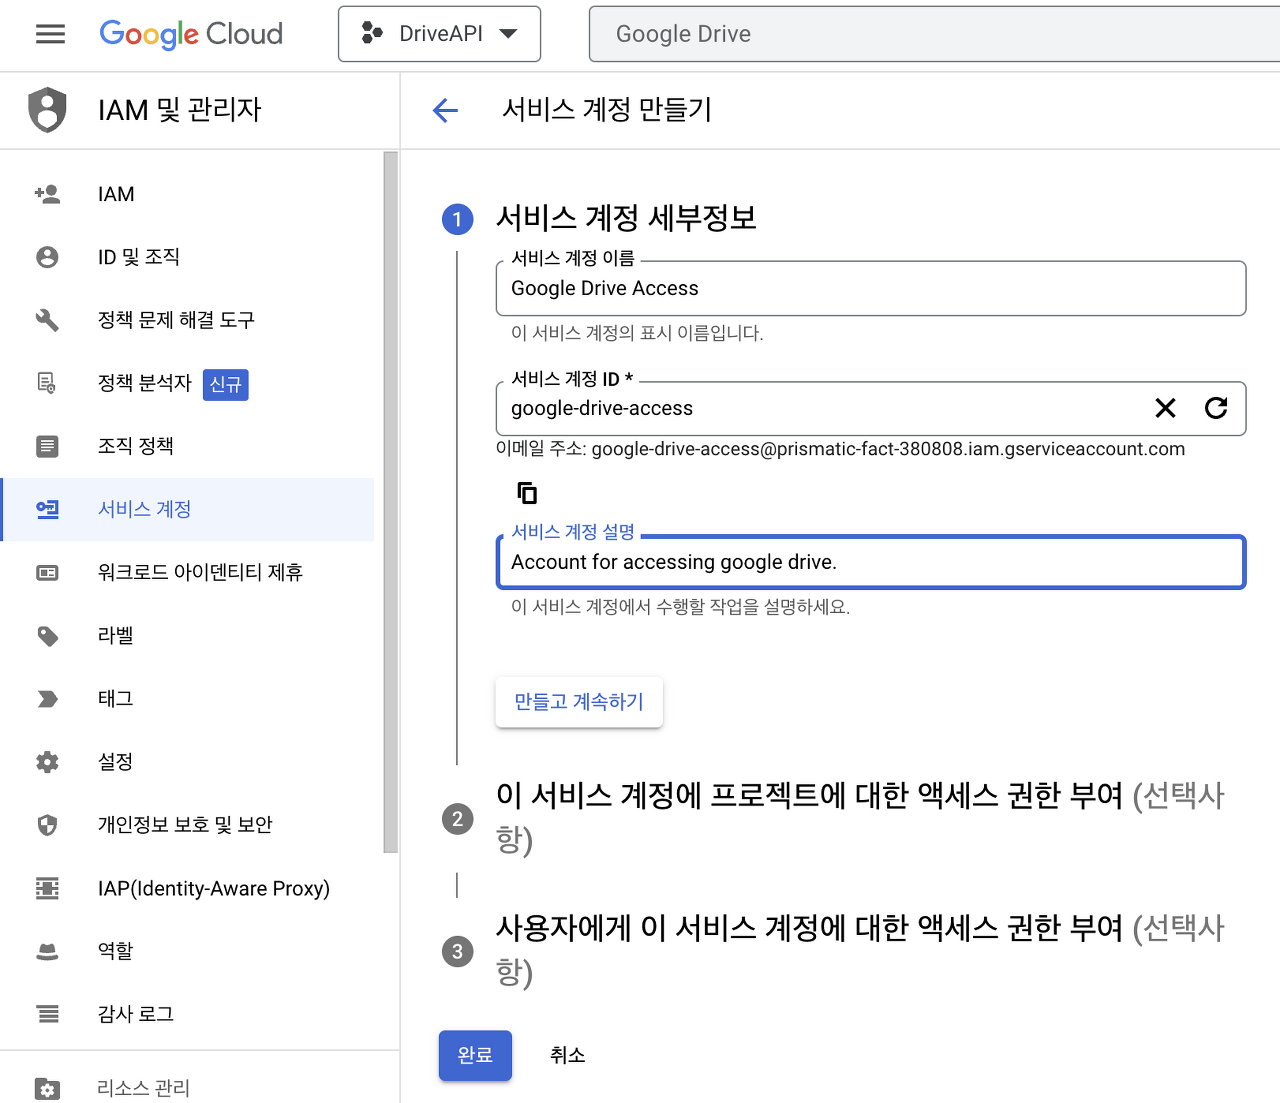Screen dimensions: 1280x1103
Task: Click the 완료 button
Action: tap(475, 1055)
